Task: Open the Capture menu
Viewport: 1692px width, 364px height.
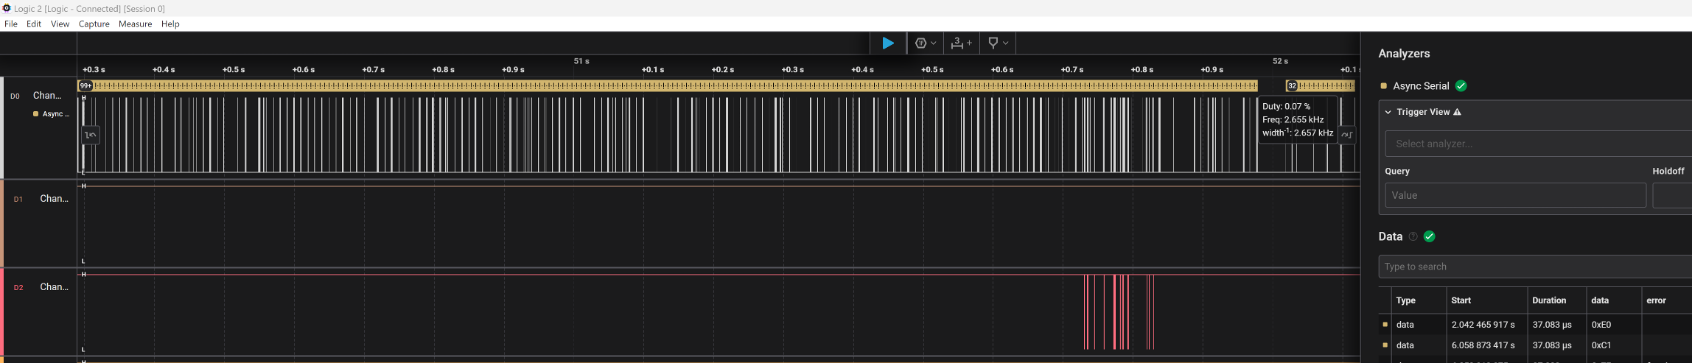Action: tap(94, 24)
